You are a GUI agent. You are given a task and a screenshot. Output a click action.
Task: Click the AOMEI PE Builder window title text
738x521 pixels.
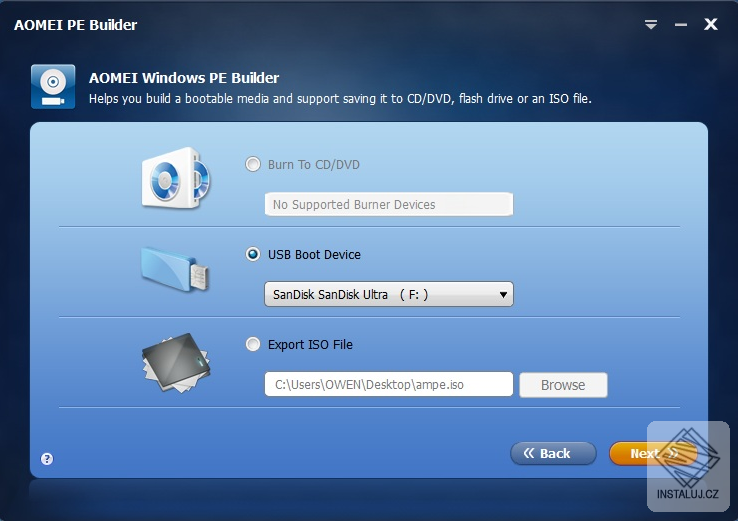click(x=75, y=25)
